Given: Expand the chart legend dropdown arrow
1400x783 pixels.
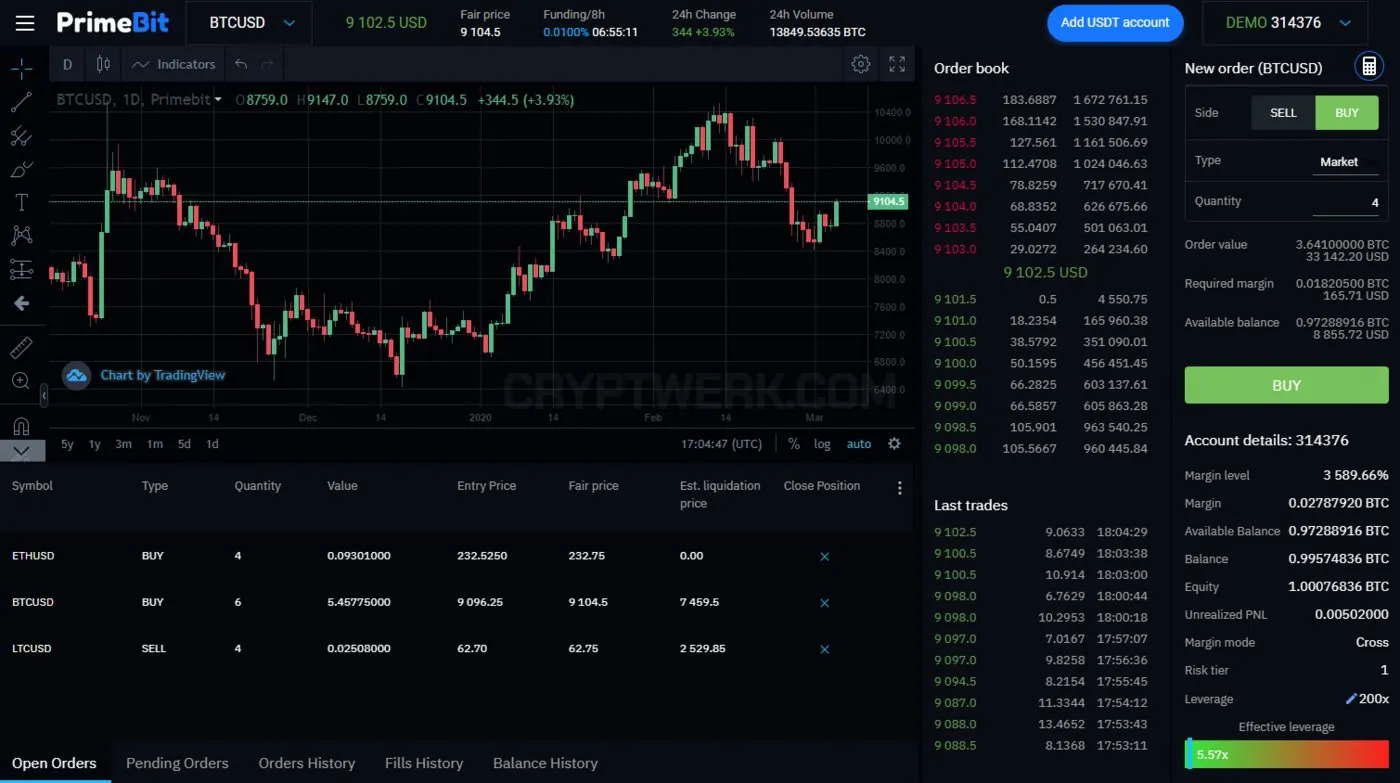Looking at the screenshot, I should [x=218, y=100].
